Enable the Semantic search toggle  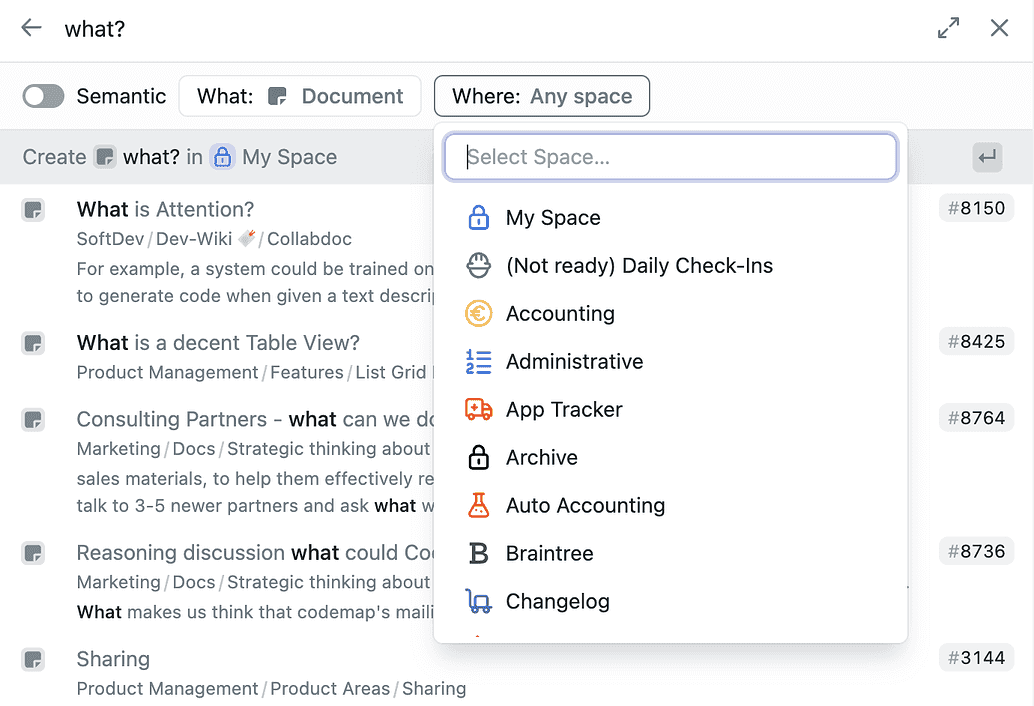(43, 96)
